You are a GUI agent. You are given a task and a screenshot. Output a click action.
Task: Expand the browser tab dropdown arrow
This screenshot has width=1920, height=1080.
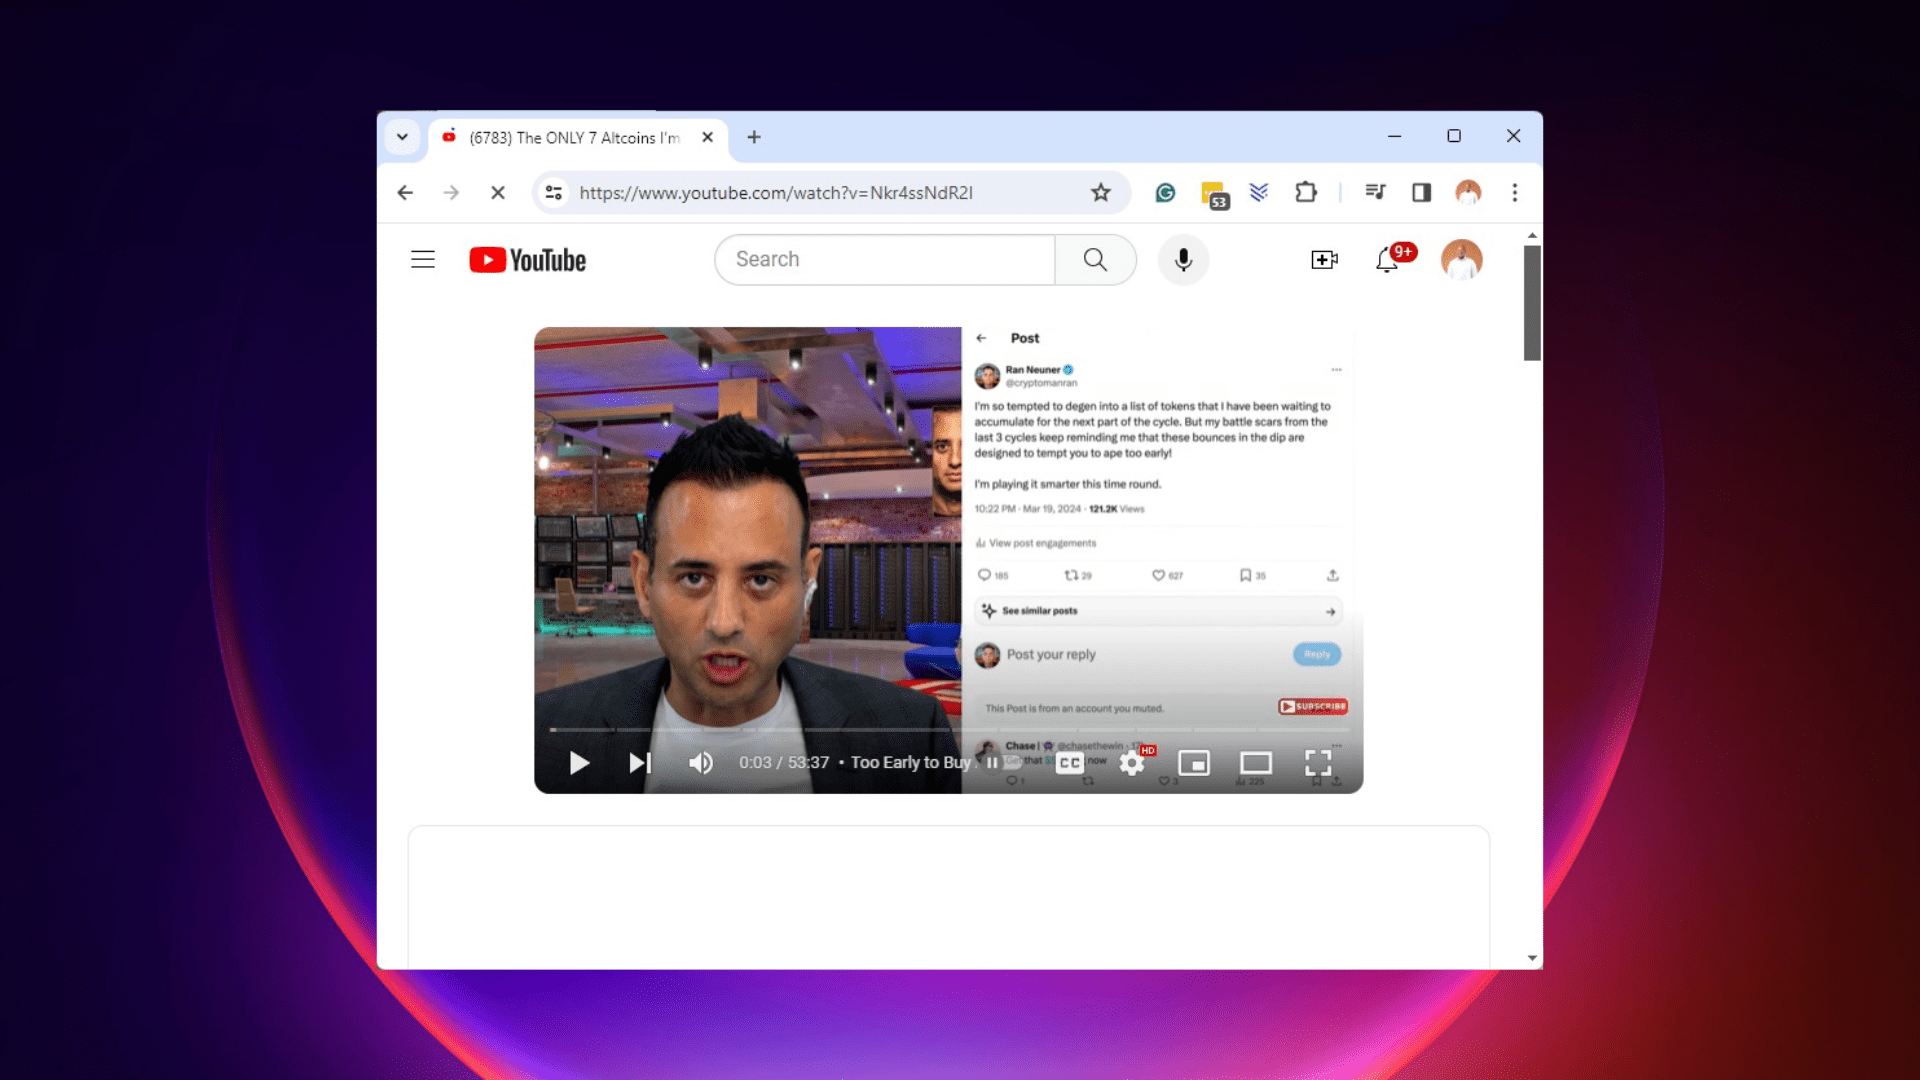tap(402, 137)
